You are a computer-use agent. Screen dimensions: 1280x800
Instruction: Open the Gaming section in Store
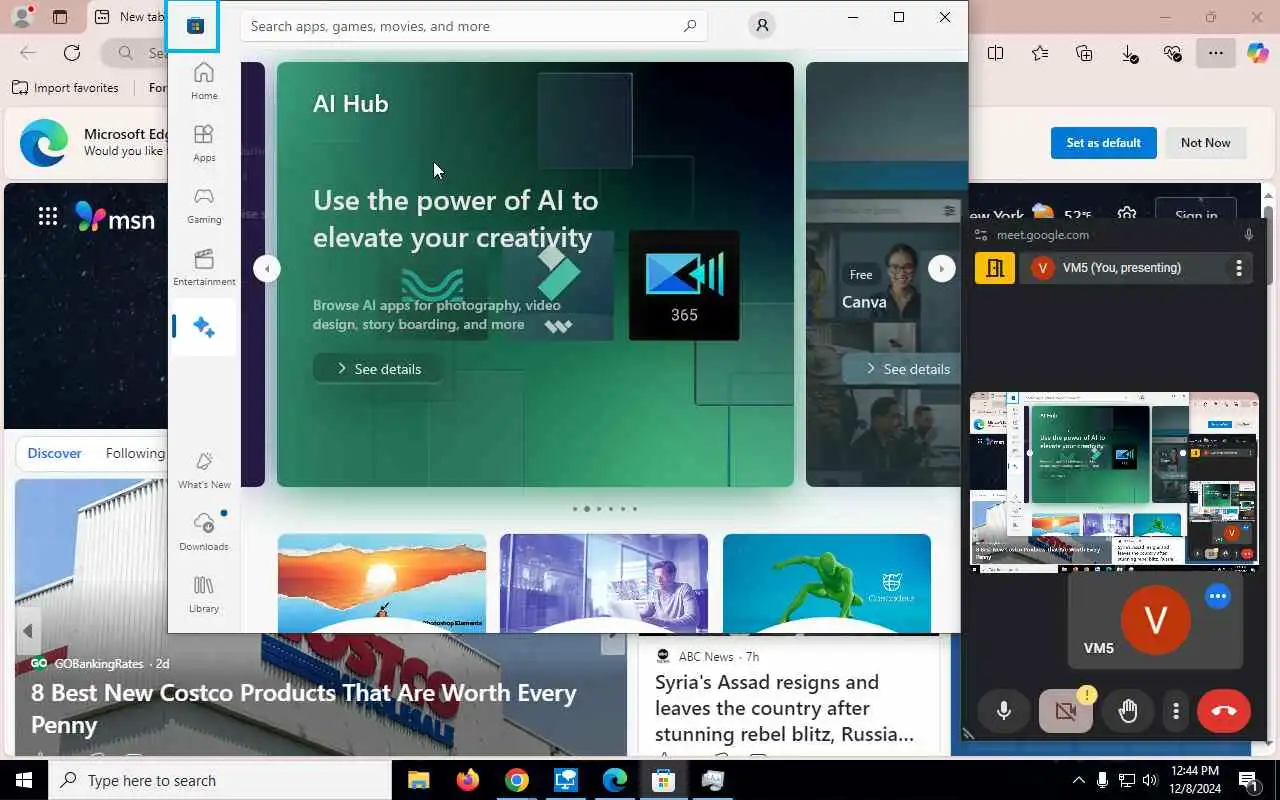tap(204, 205)
